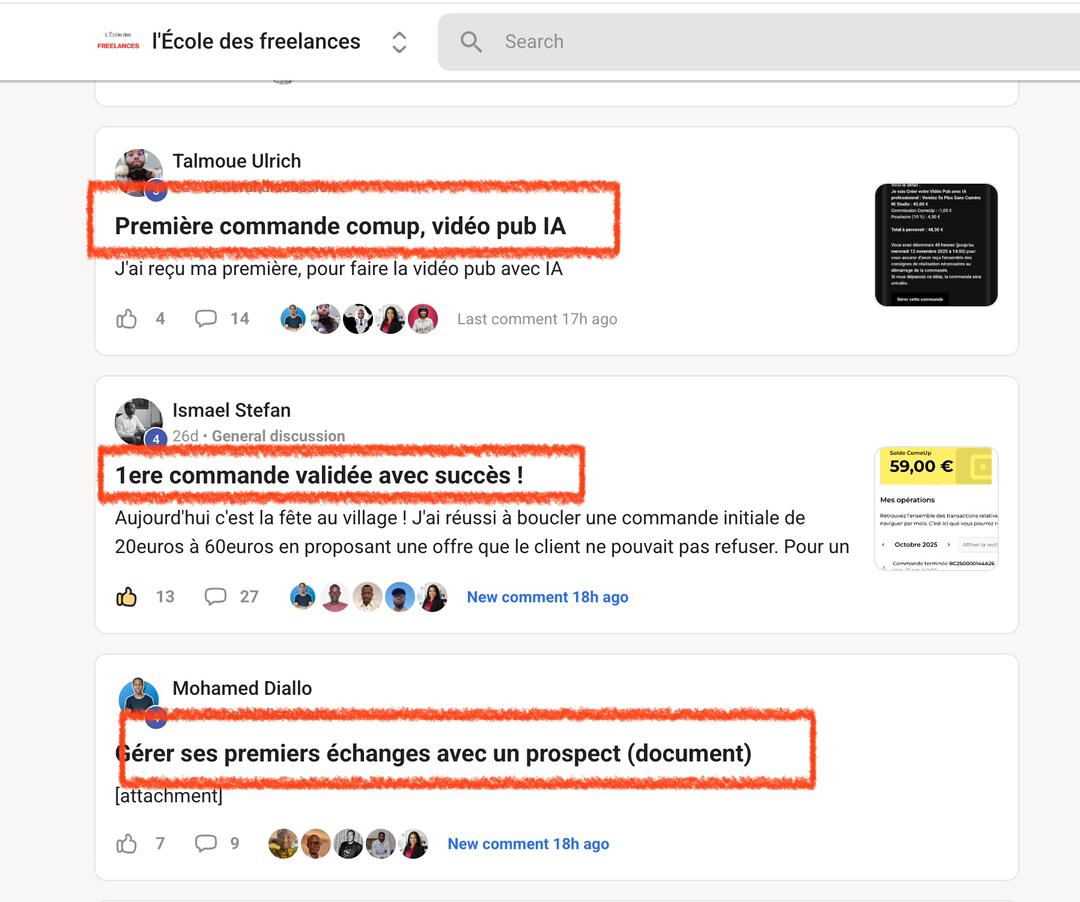Toggle like on "1ere commande validée" post
Screen dimensions: 1080x902
[x=127, y=597]
